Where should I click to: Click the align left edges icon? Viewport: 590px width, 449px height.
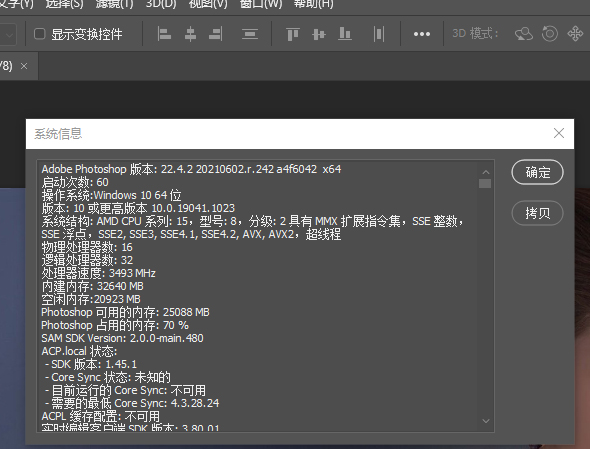point(164,34)
